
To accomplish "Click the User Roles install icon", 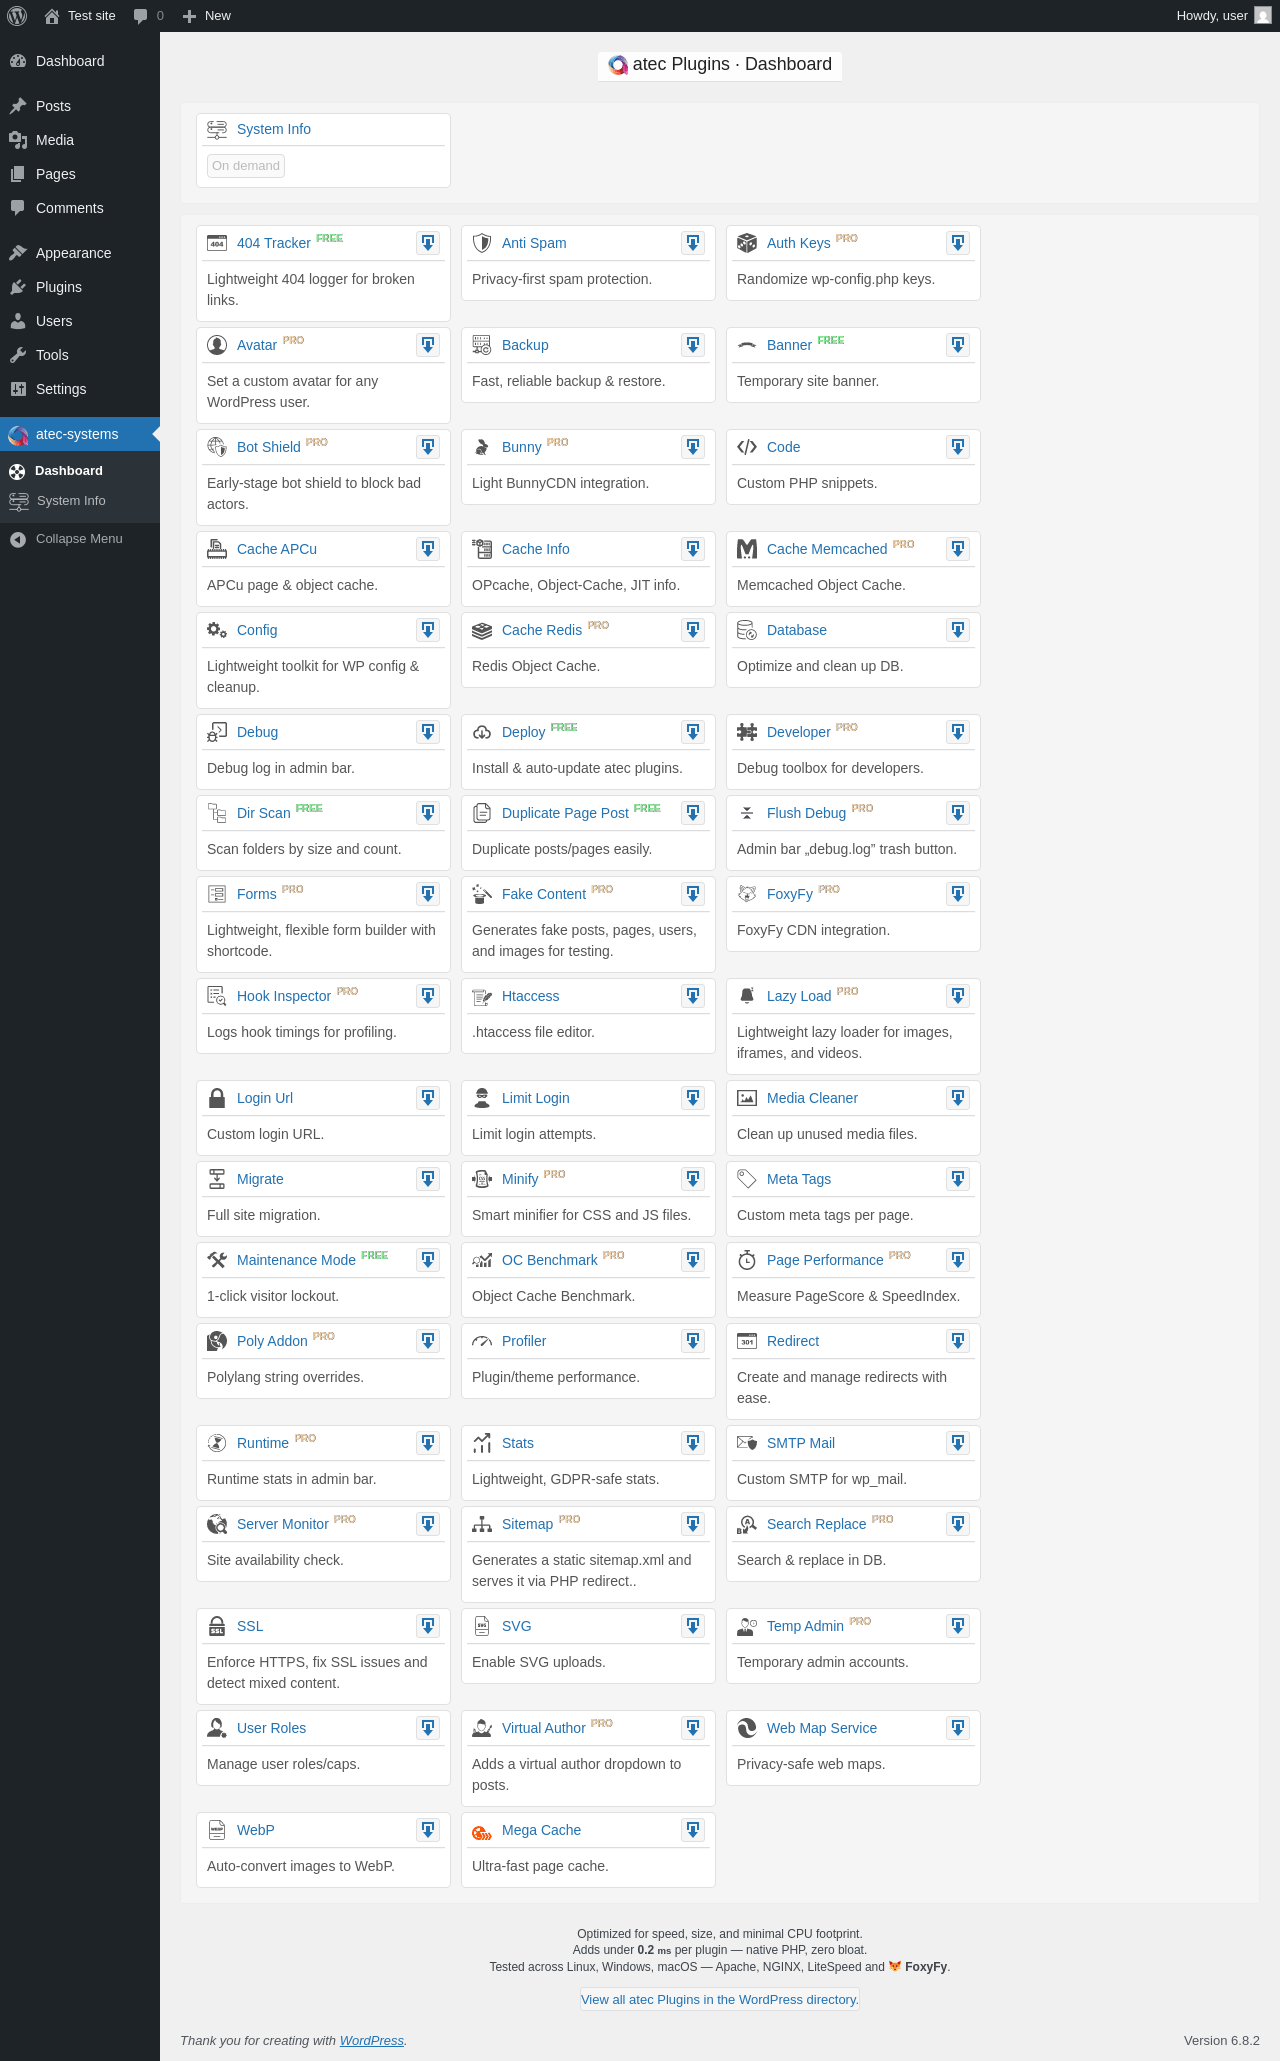I will tap(428, 1728).
